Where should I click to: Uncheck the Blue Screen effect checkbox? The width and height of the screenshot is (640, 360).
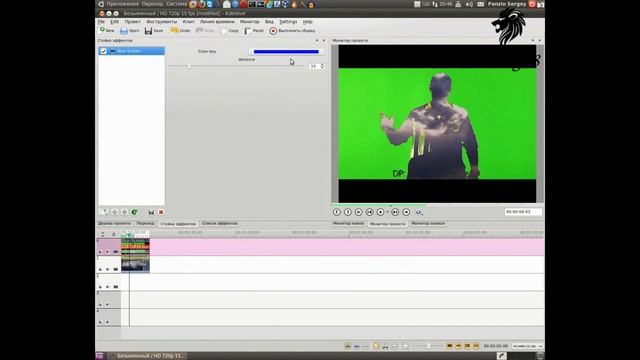pos(103,51)
